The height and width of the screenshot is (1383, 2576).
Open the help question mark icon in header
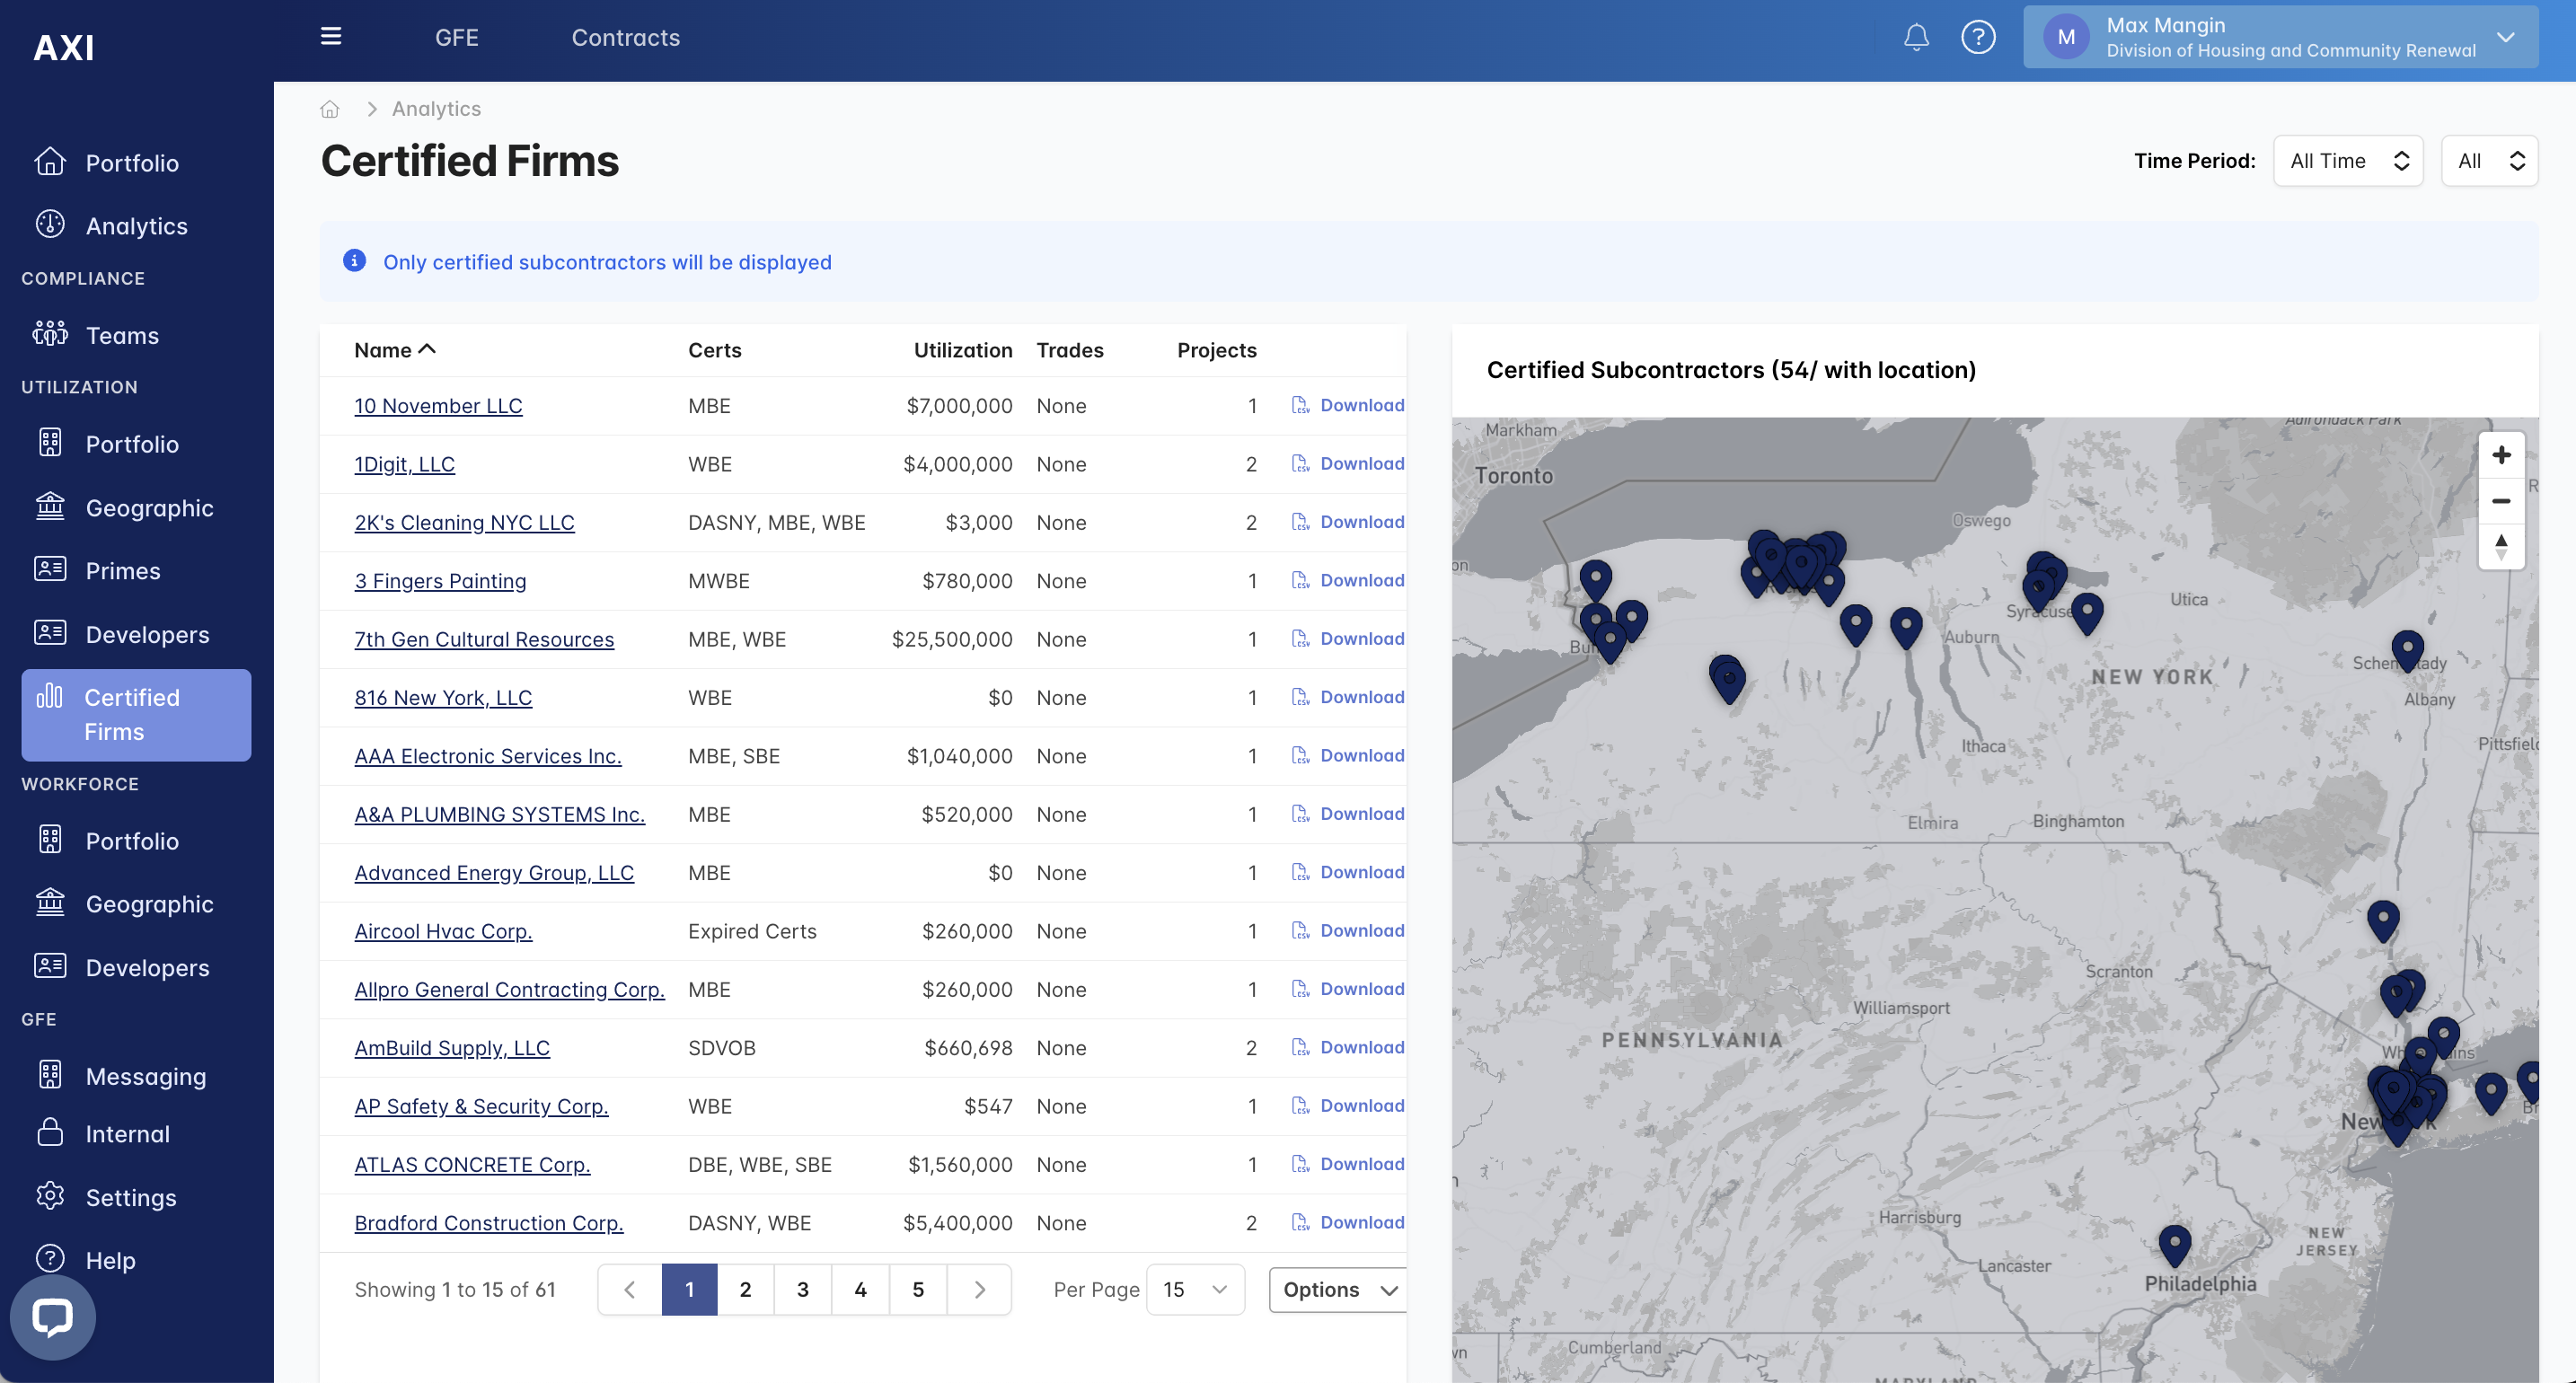1977,38
